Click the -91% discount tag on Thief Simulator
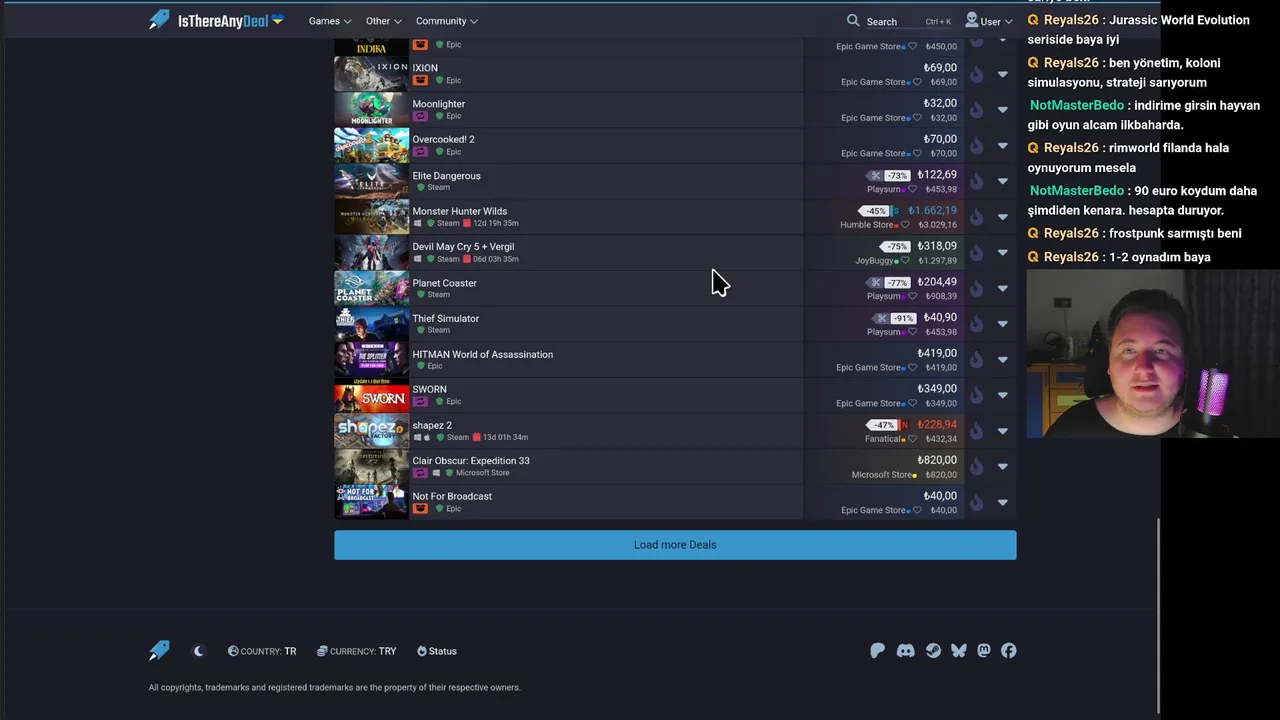The width and height of the screenshot is (1280, 720). coord(903,319)
